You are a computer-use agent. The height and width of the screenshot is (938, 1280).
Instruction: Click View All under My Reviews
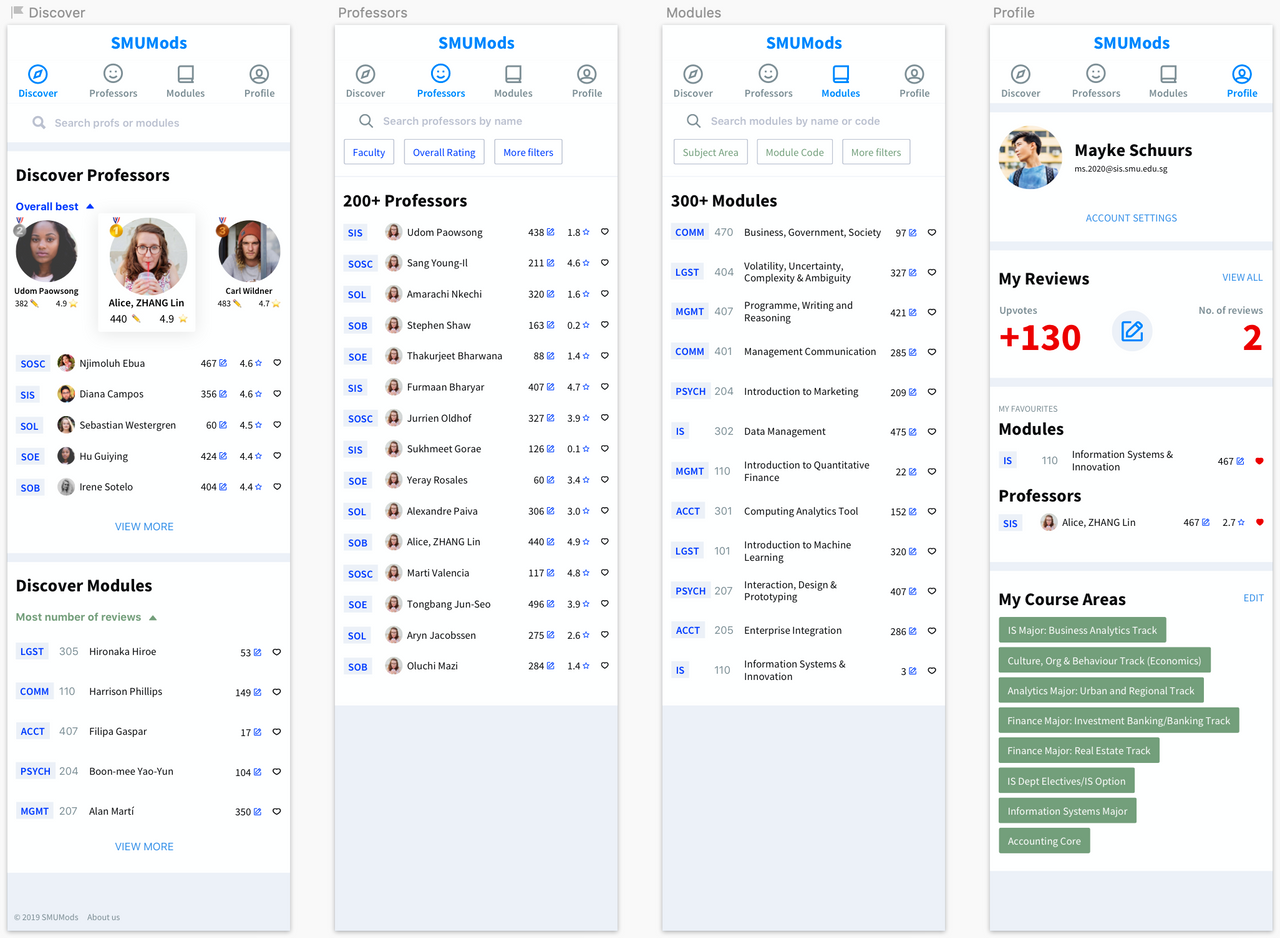1242,277
